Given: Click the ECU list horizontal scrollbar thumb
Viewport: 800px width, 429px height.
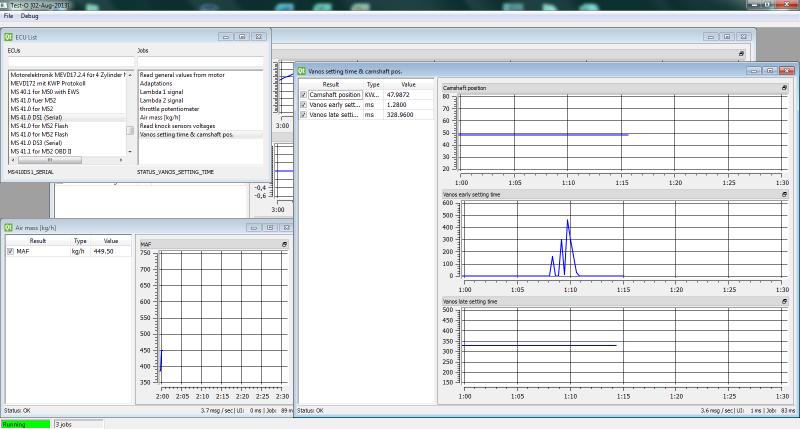Looking at the screenshot, I should [x=49, y=160].
